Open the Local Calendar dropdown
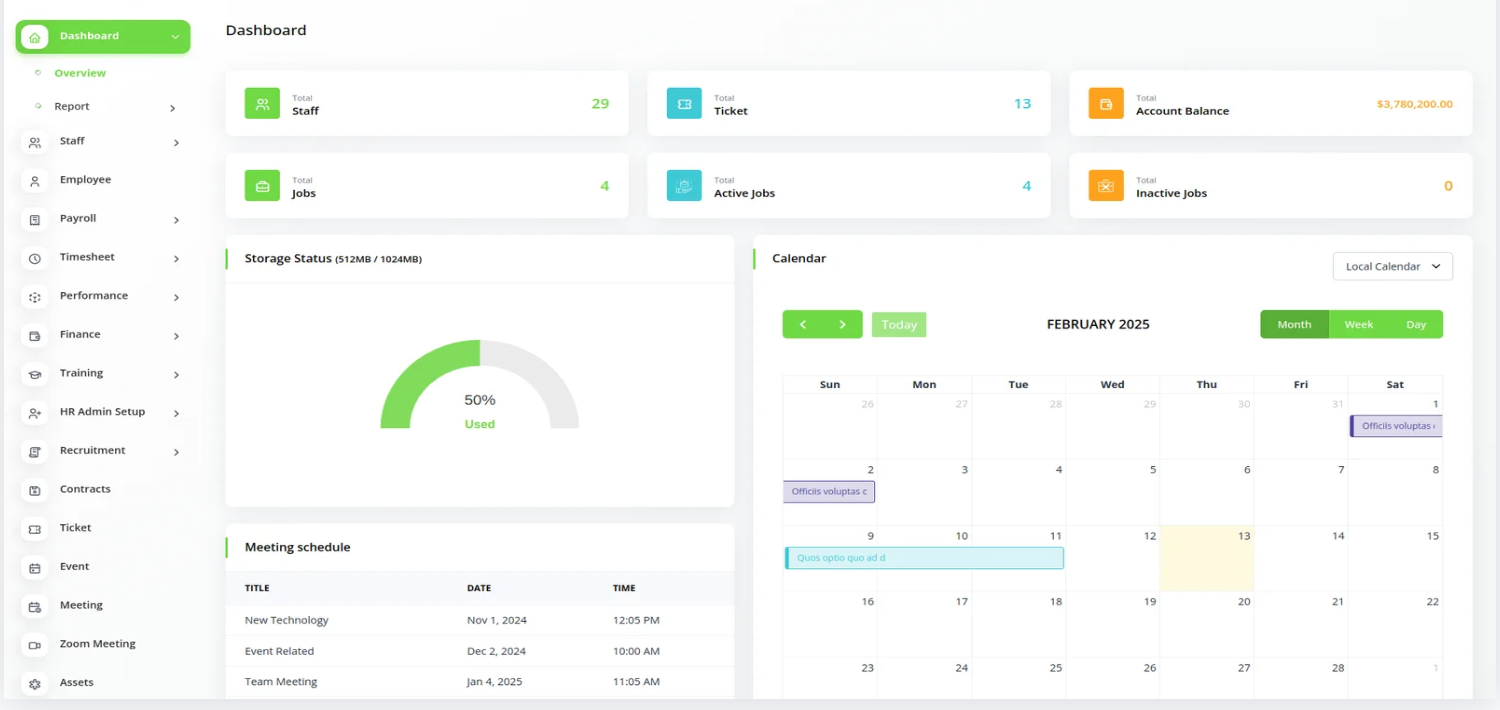Screen dimensions: 1500x710 [x=1392, y=267]
